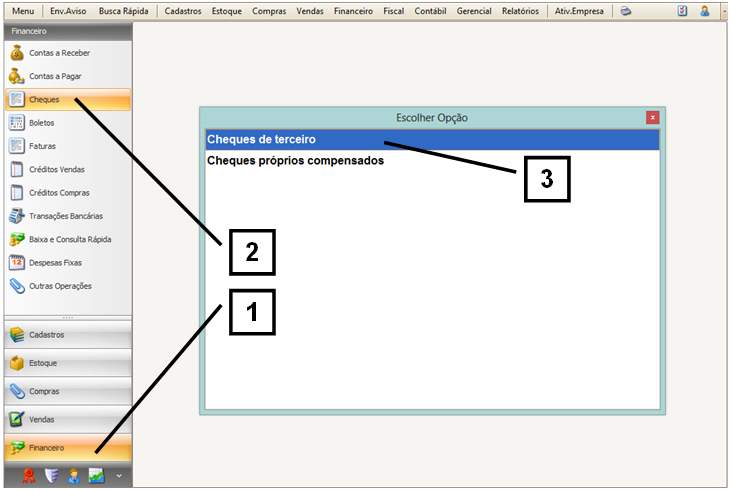Open the Boletos section
Viewport: 732px width, 490px height.
[x=42, y=123]
